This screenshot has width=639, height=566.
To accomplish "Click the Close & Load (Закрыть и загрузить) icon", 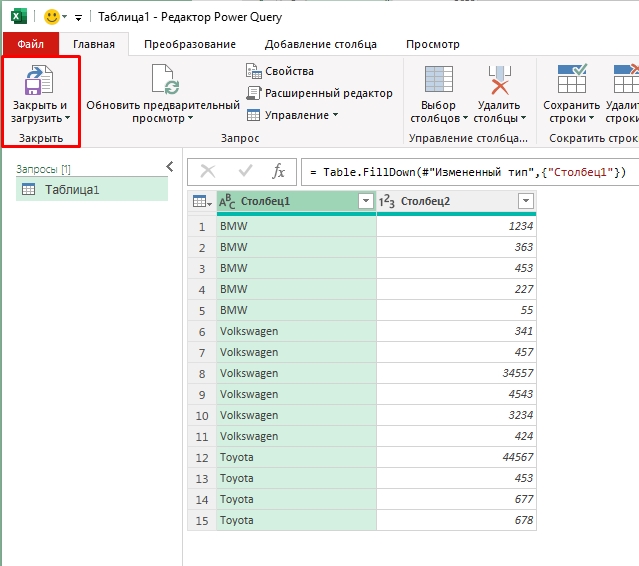I will click(39, 80).
